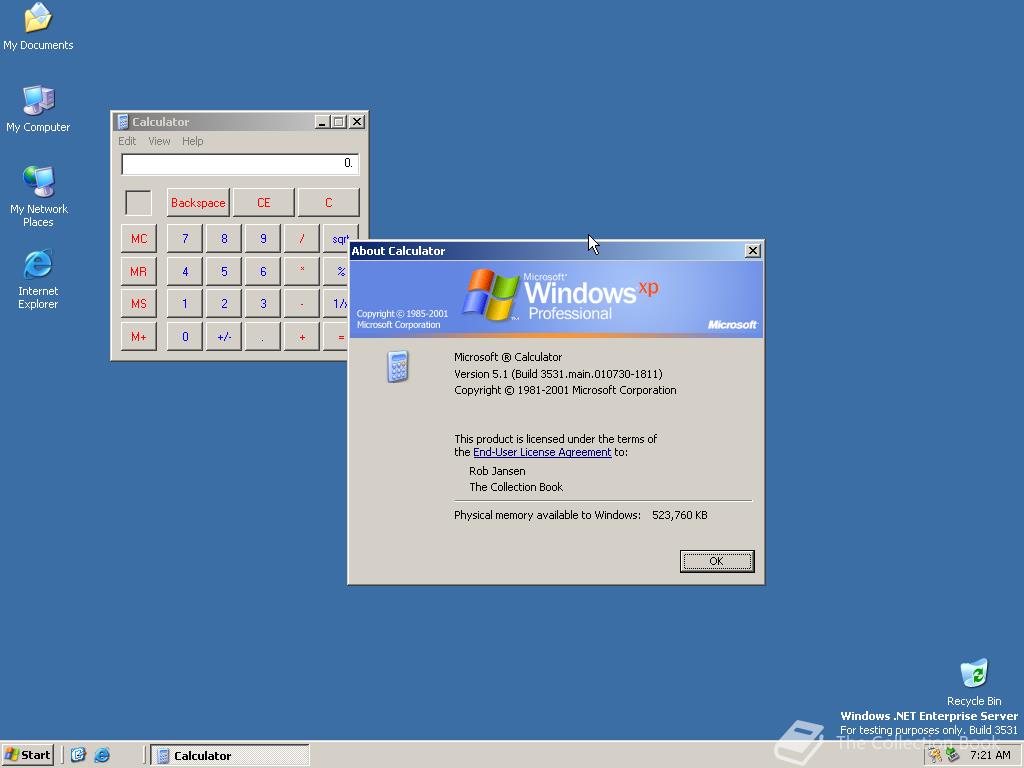
Task: Click the 4 key
Action: [185, 271]
